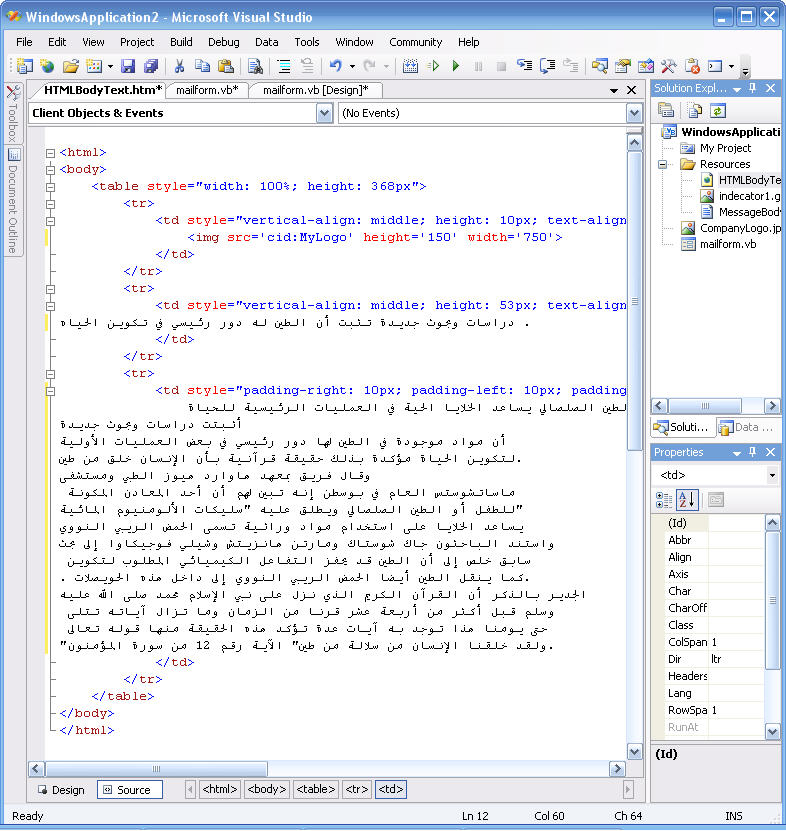Click the <table> breadcrumb tag button
The image size is (786, 831).
pyautogui.click(x=315, y=790)
